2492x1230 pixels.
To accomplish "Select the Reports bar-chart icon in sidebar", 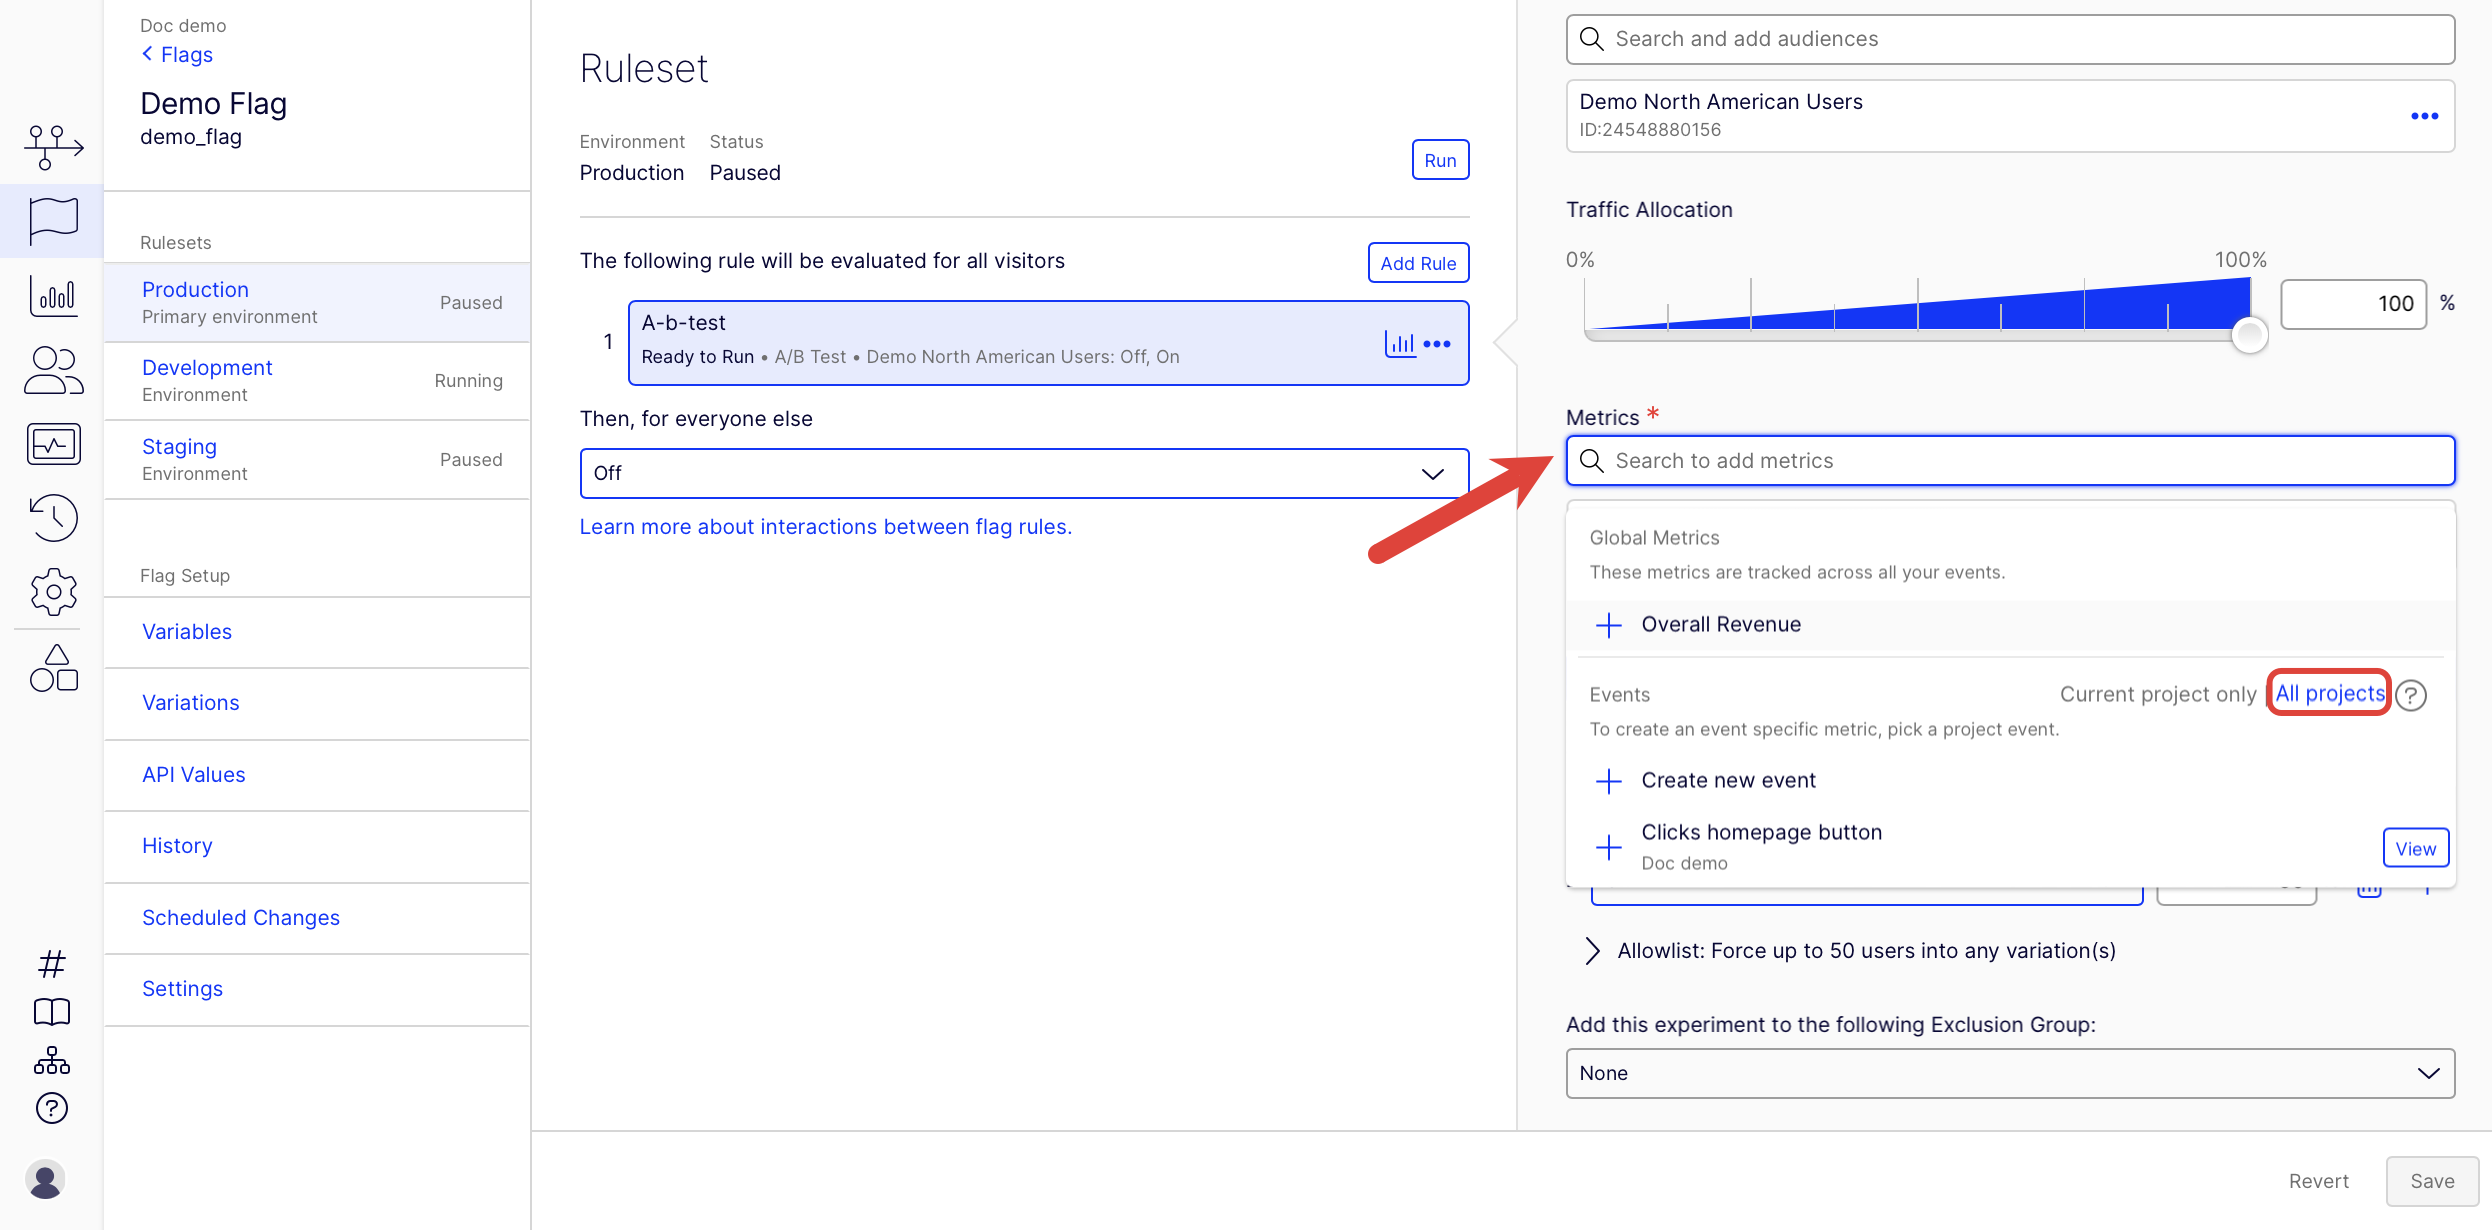I will point(52,296).
